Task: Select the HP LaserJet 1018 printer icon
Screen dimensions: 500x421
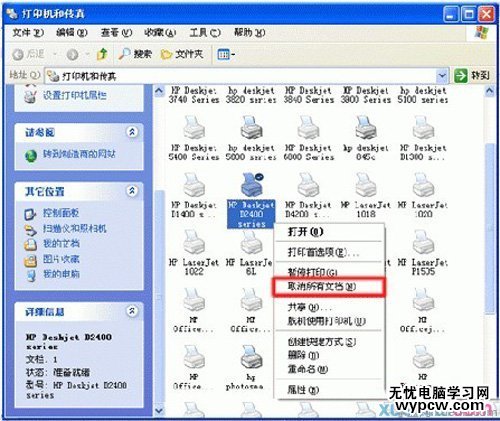Action: click(366, 185)
